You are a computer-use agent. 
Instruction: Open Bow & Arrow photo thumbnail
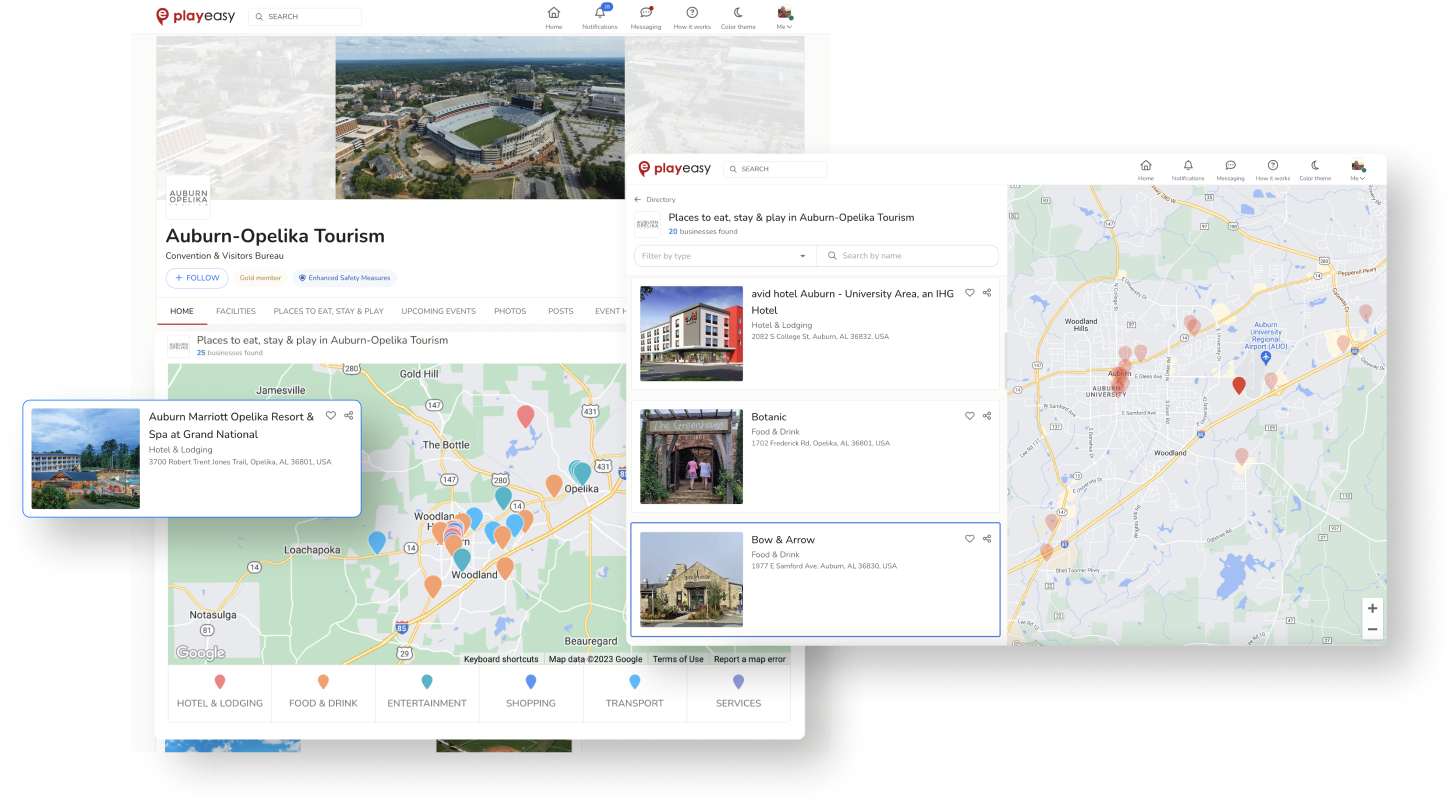[691, 579]
